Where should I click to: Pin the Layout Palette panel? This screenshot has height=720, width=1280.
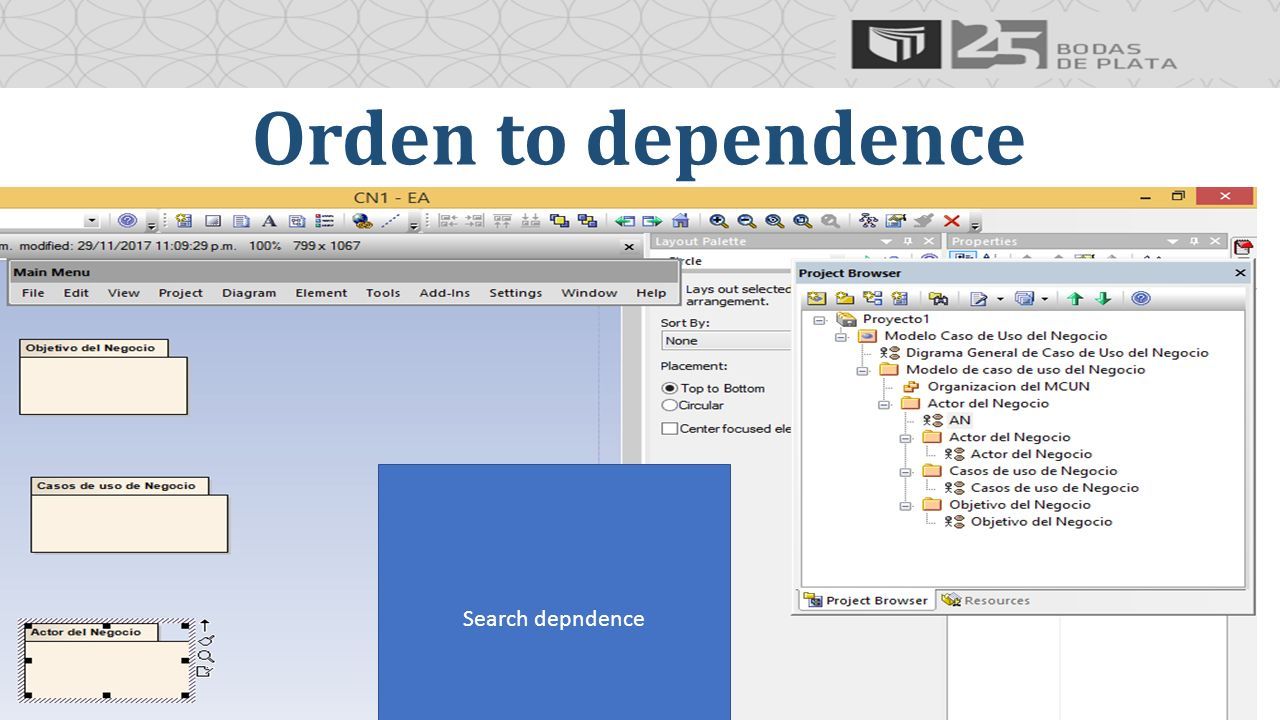point(907,241)
